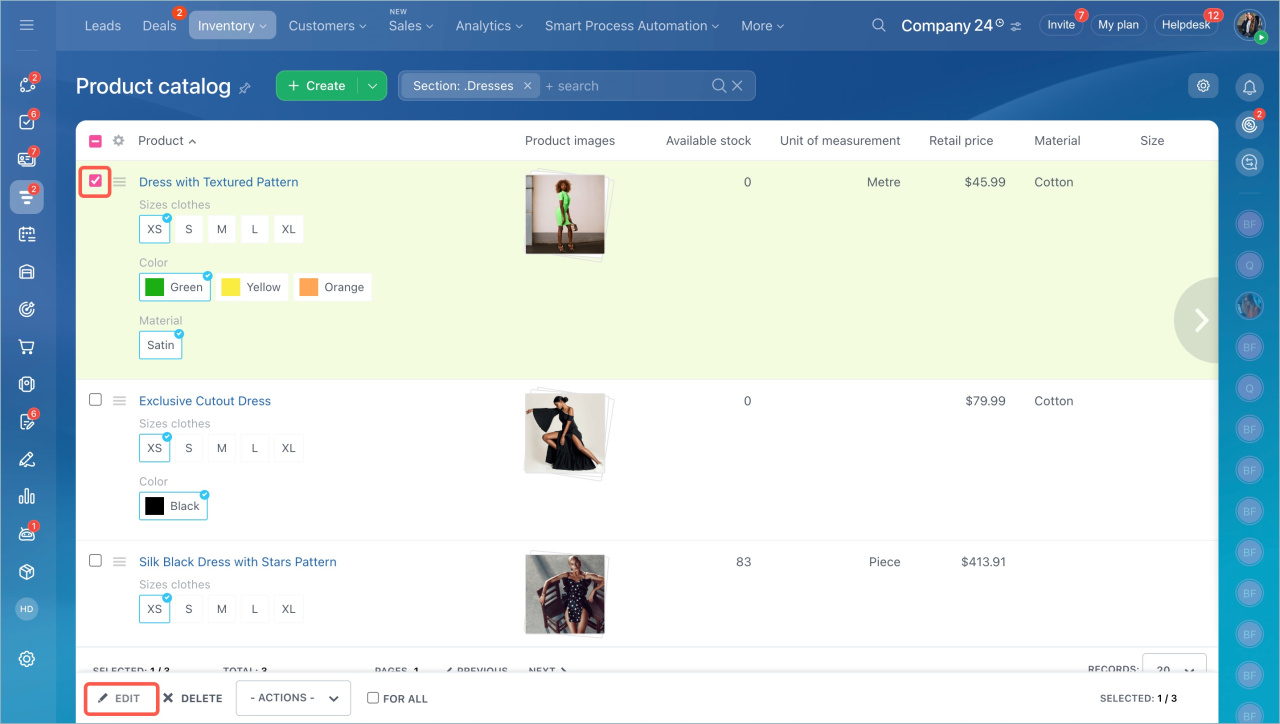1280x724 pixels.
Task: Remove the Section: .Dresses filter chip
Action: coord(528,86)
